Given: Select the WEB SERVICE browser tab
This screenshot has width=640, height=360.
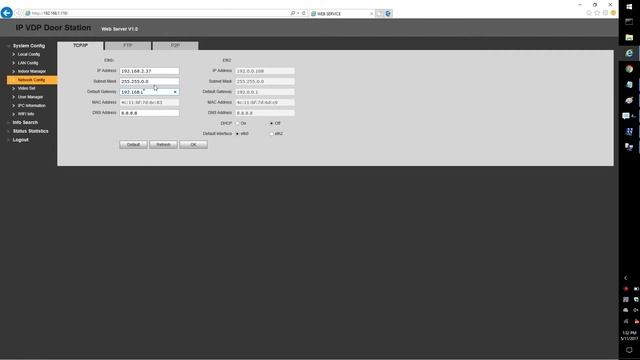Looking at the screenshot, I should [x=341, y=13].
